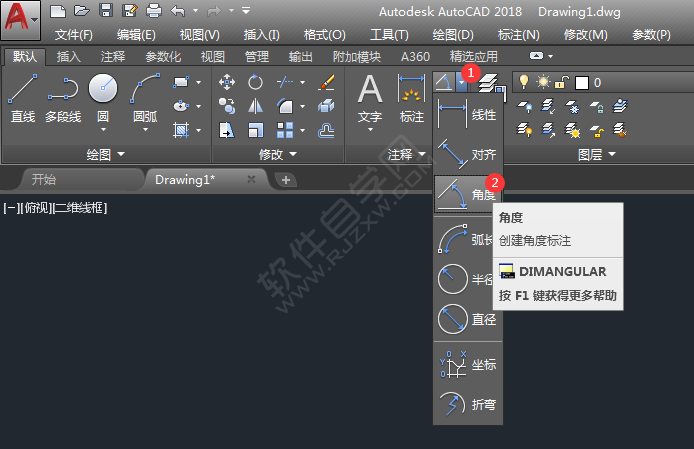The height and width of the screenshot is (449, 694).
Task: Select the Copy tool
Action: coord(227,106)
